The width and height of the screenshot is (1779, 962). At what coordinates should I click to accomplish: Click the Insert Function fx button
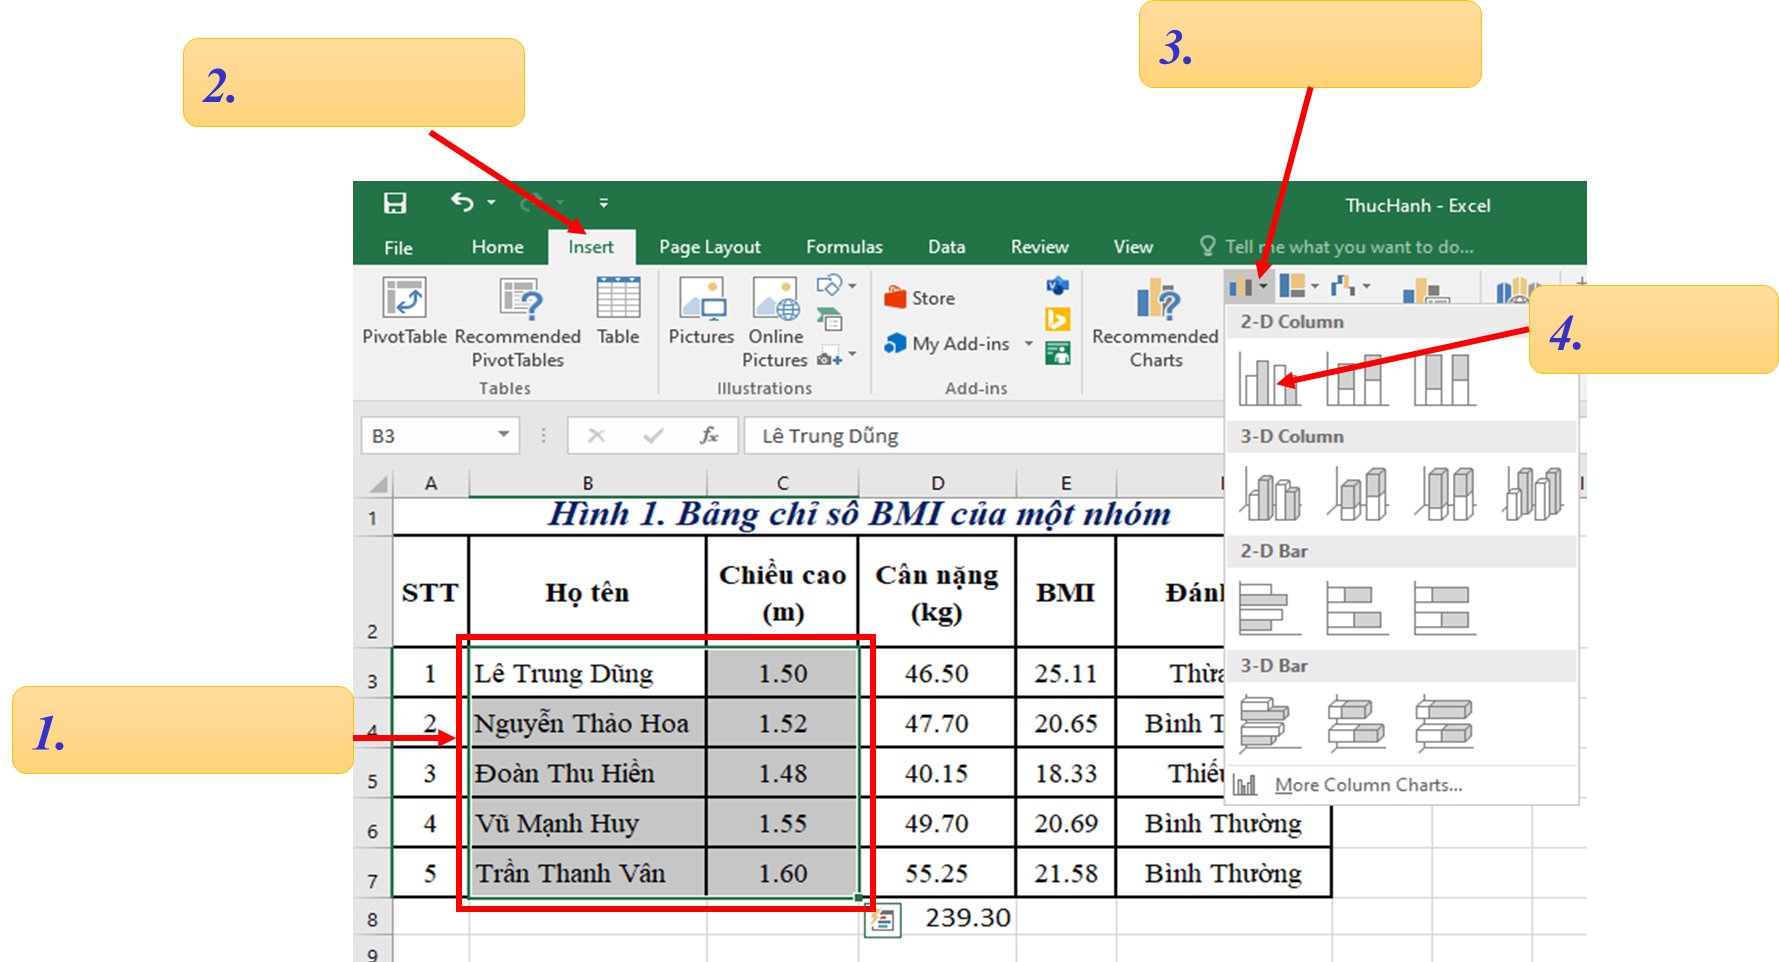tap(709, 435)
